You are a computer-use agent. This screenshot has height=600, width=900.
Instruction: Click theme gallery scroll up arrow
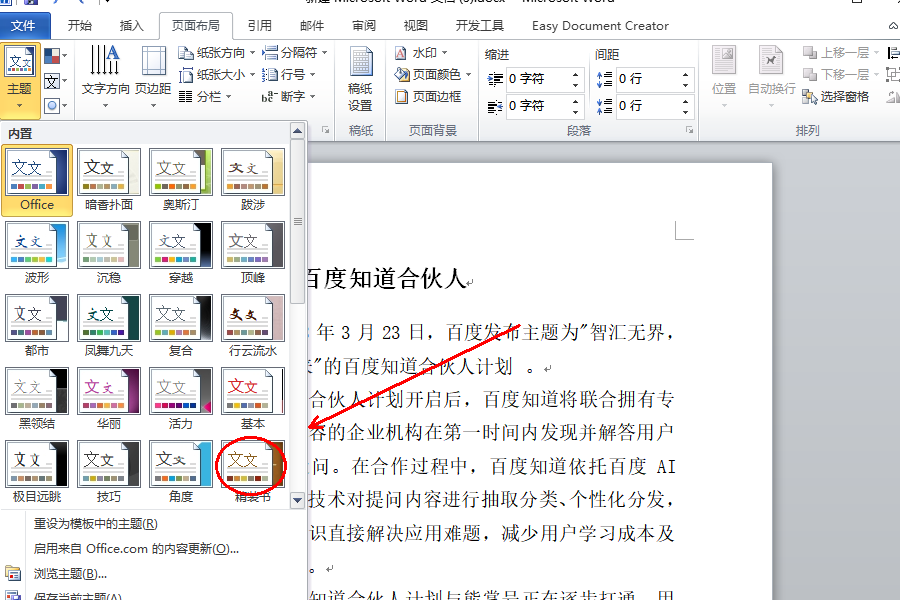[297, 131]
